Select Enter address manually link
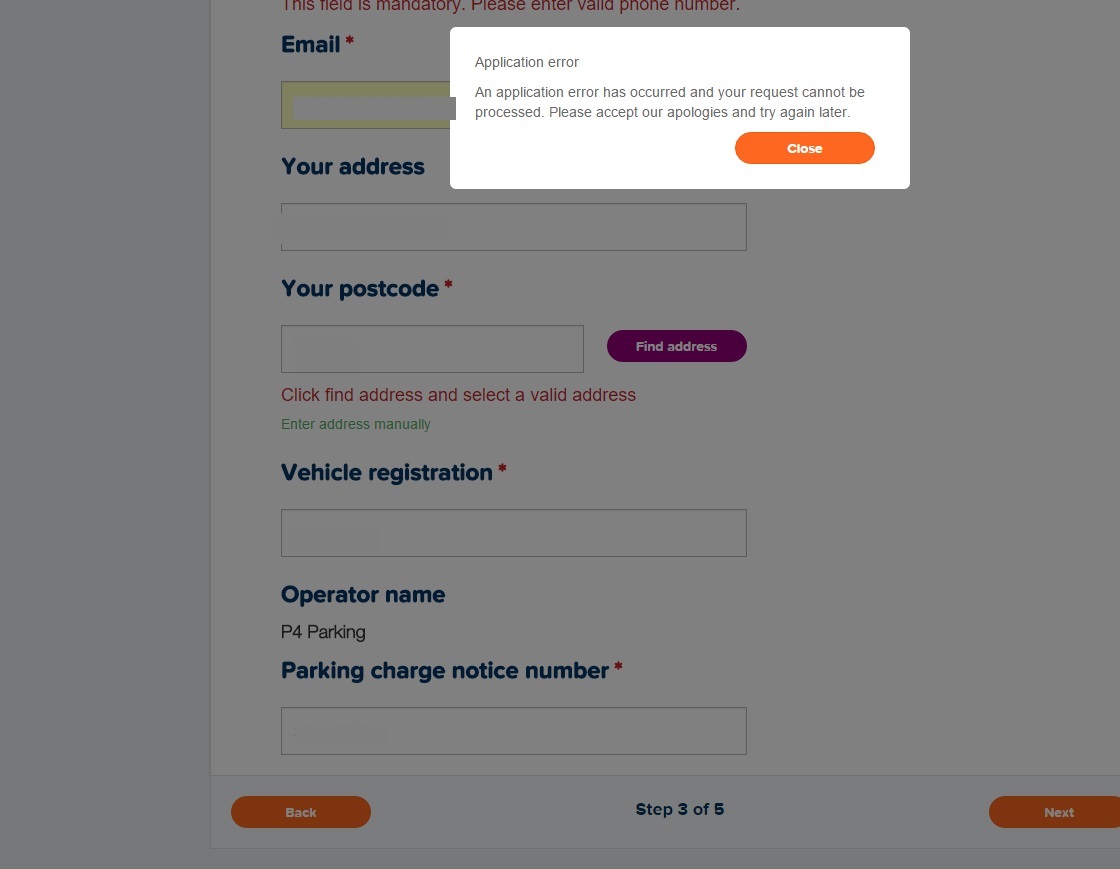 [x=356, y=424]
